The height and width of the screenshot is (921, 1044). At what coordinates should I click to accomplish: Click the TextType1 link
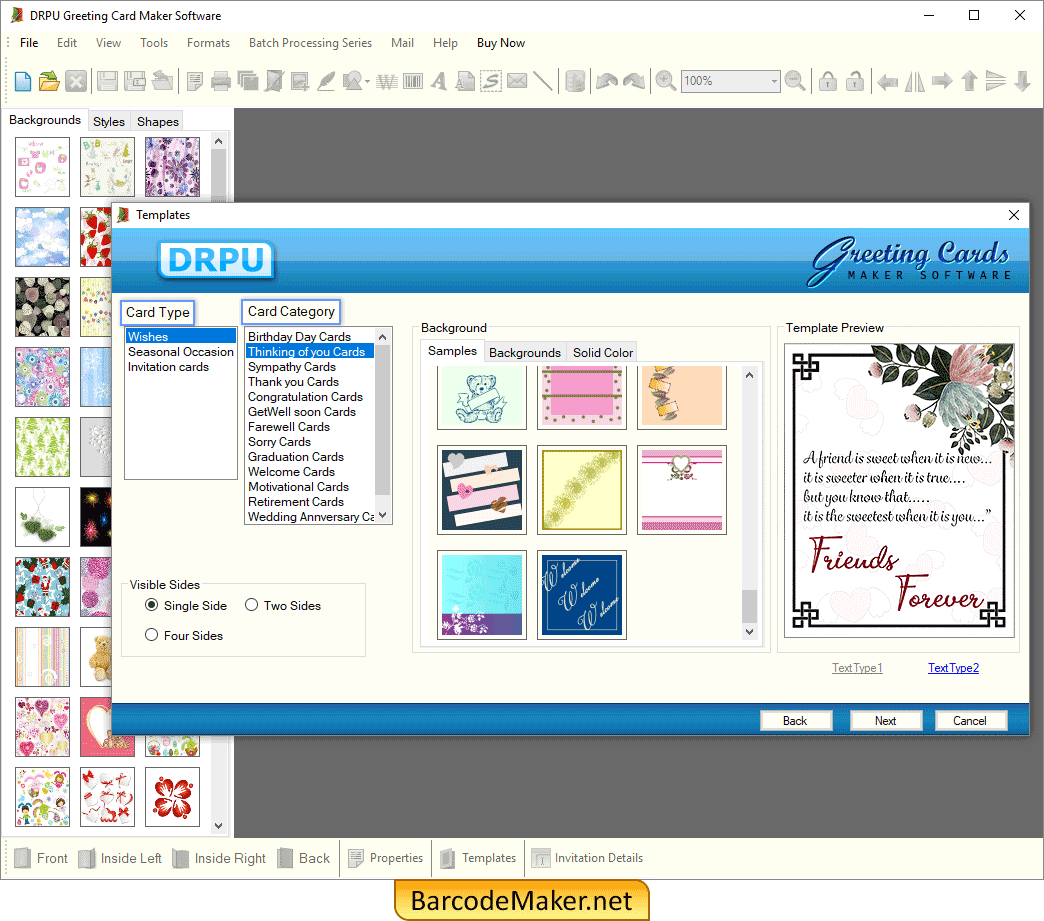[857, 667]
